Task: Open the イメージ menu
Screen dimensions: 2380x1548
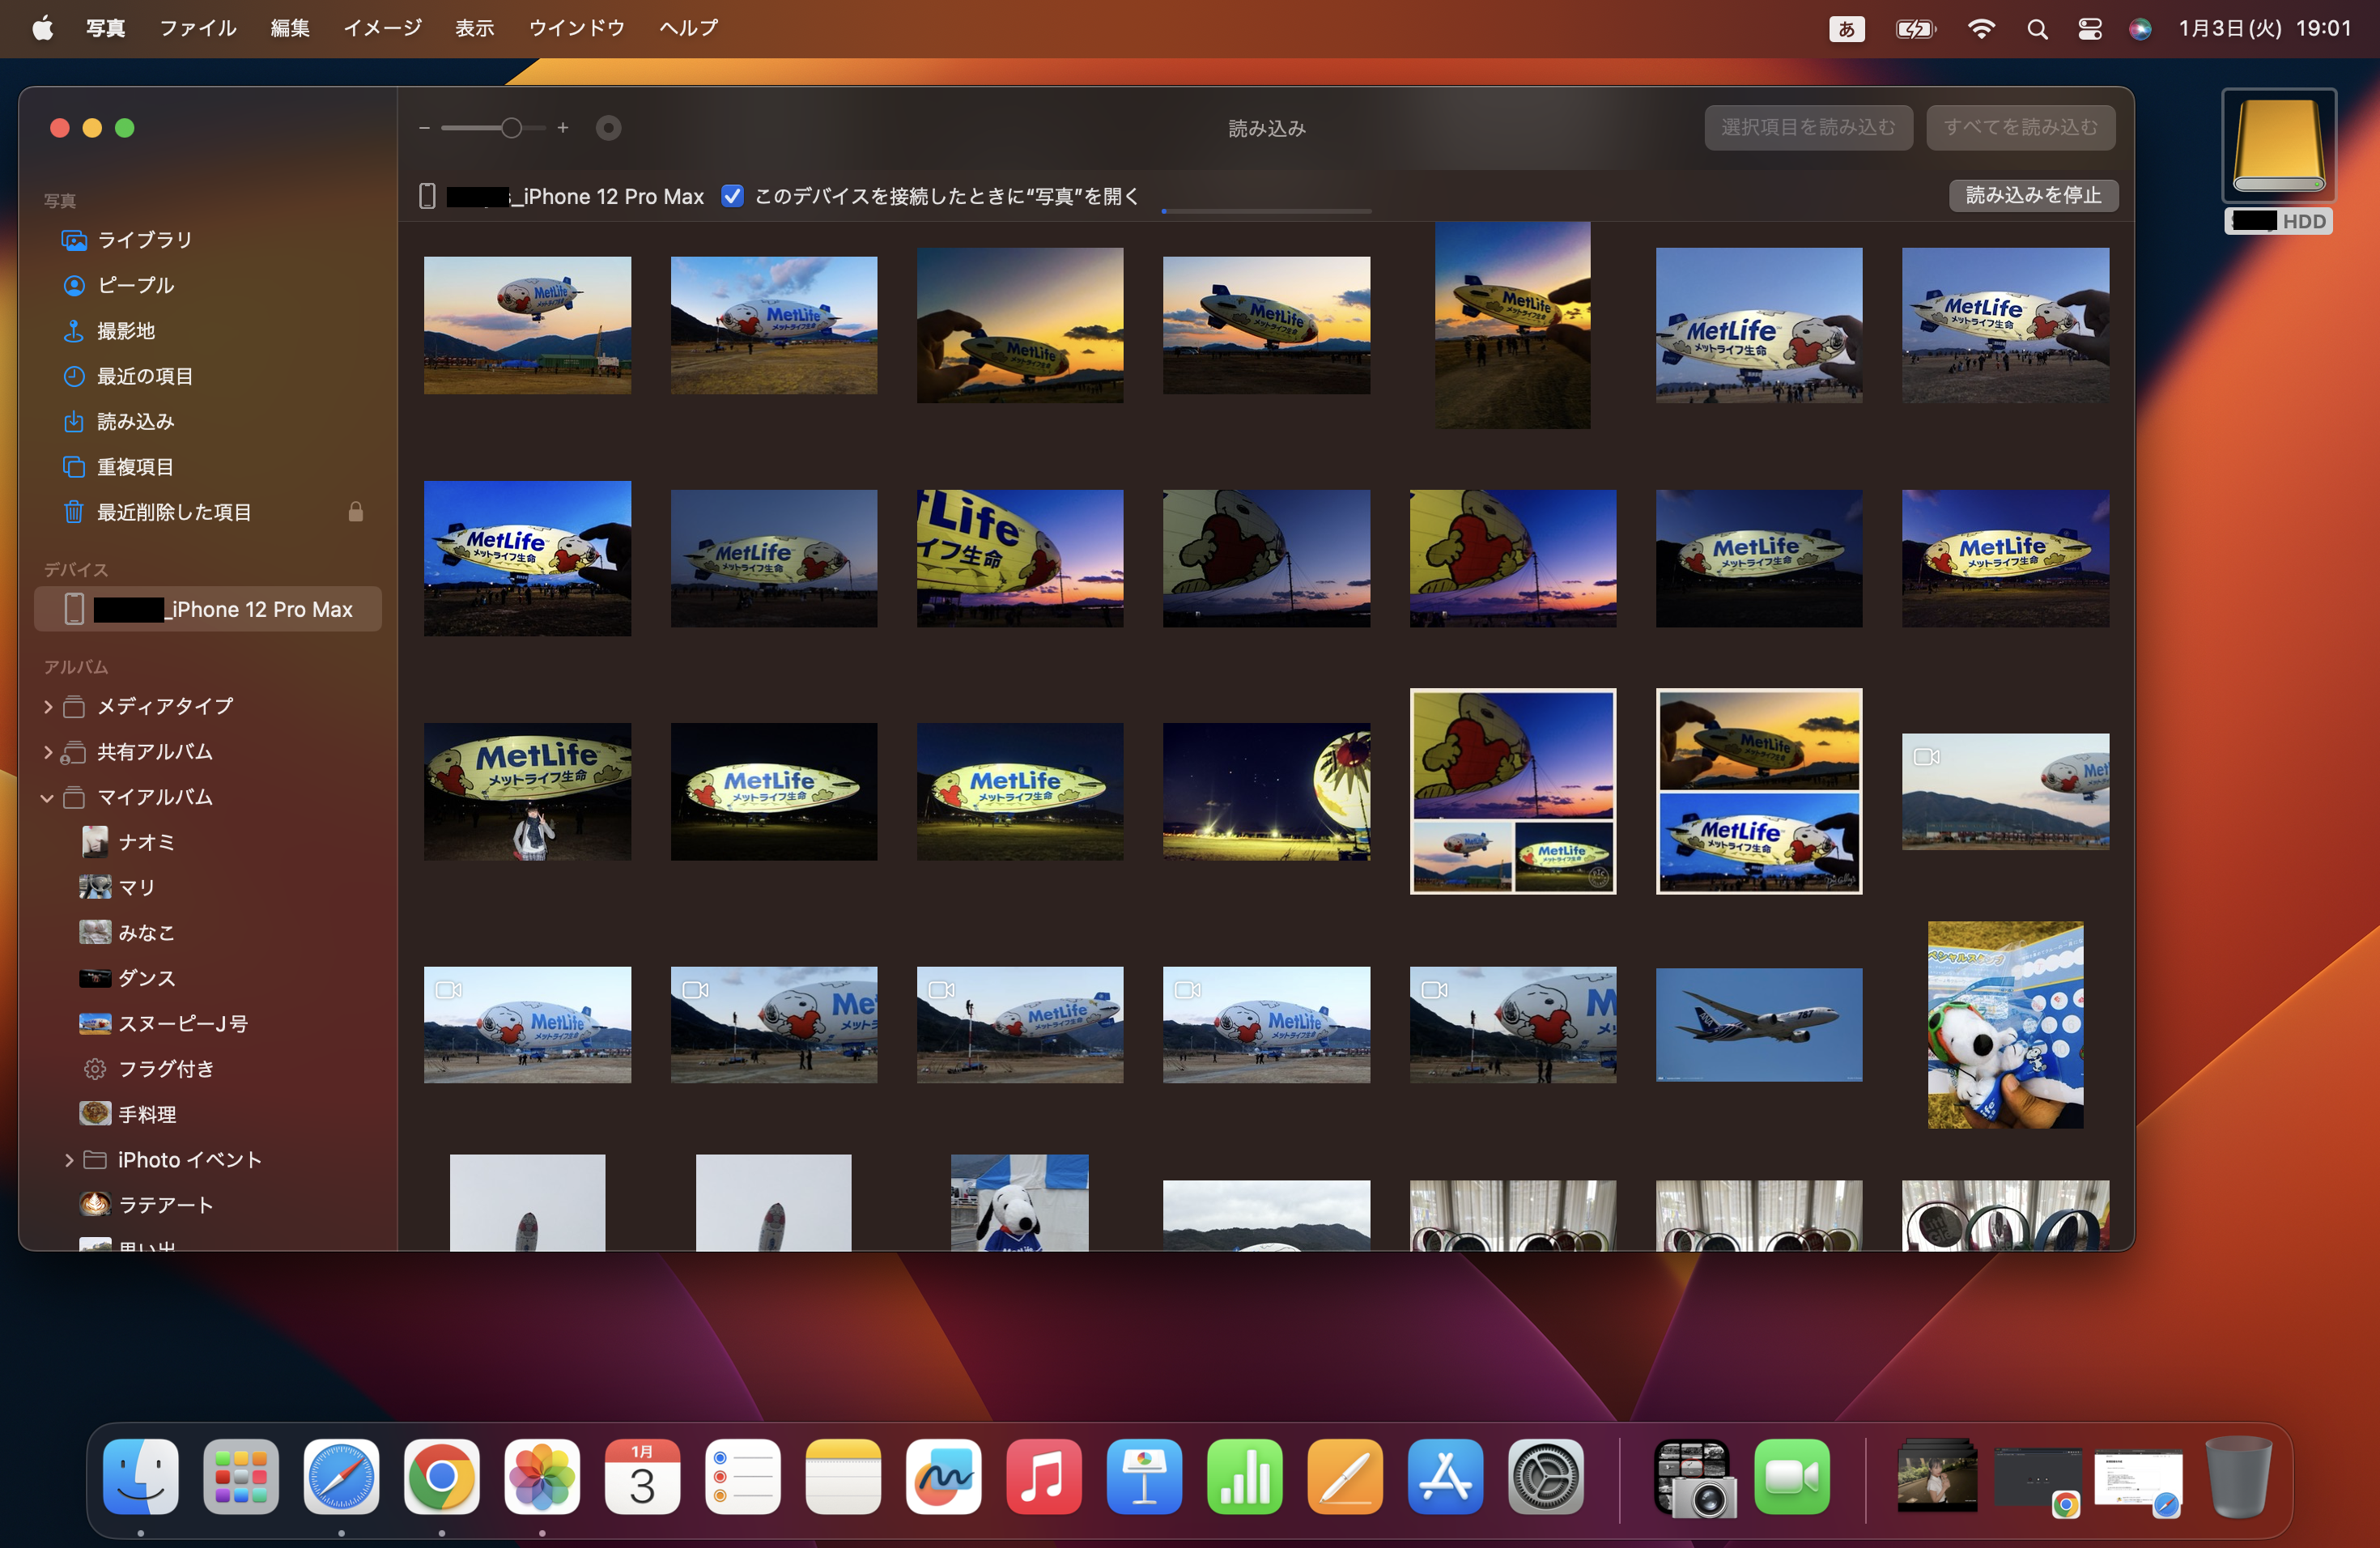Action: [x=382, y=28]
